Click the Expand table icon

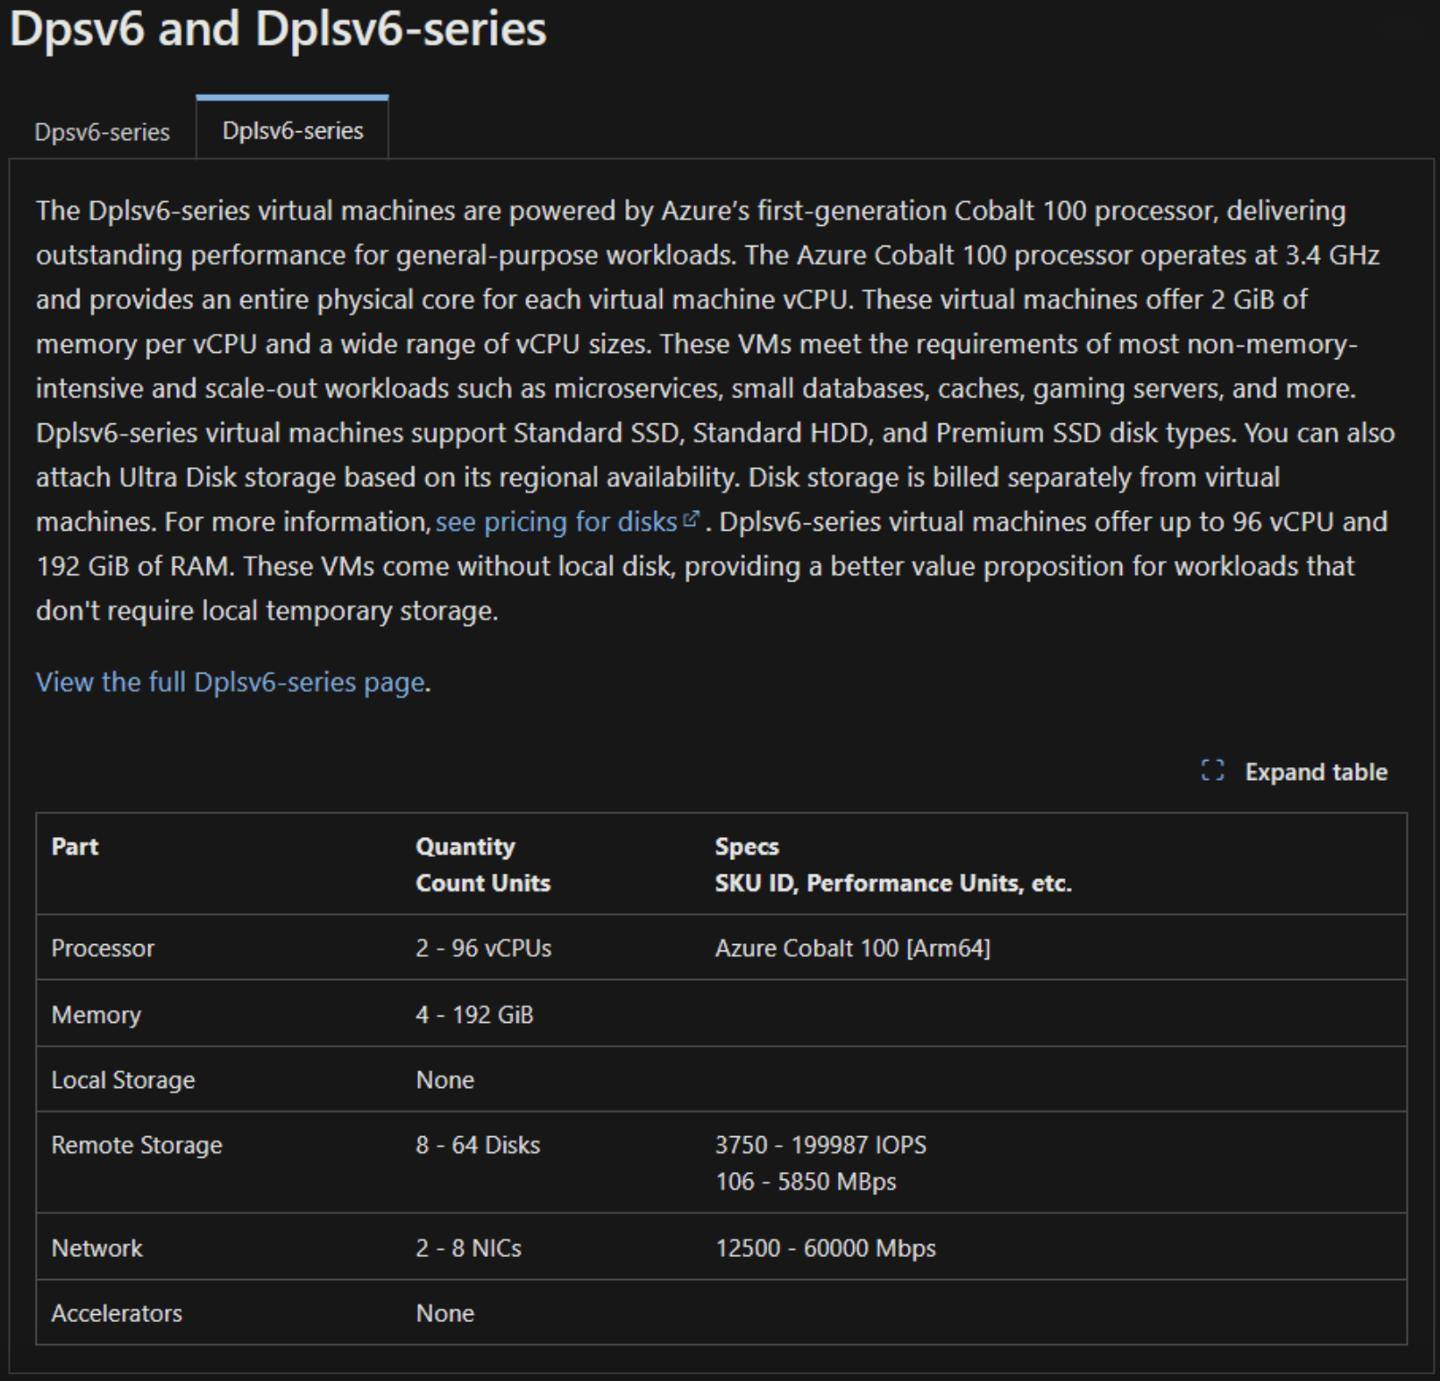point(1212,771)
